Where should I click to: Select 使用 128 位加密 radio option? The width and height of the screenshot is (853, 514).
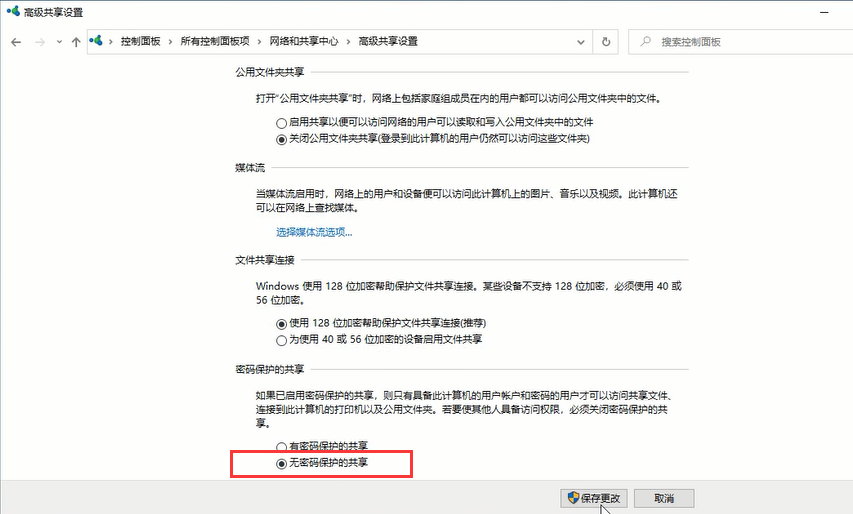tap(281, 324)
